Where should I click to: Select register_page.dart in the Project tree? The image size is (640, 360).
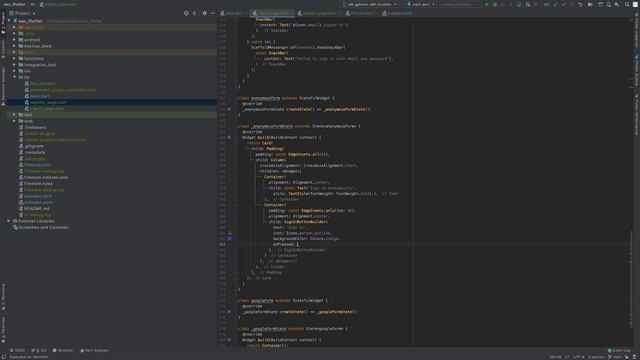click(x=48, y=102)
